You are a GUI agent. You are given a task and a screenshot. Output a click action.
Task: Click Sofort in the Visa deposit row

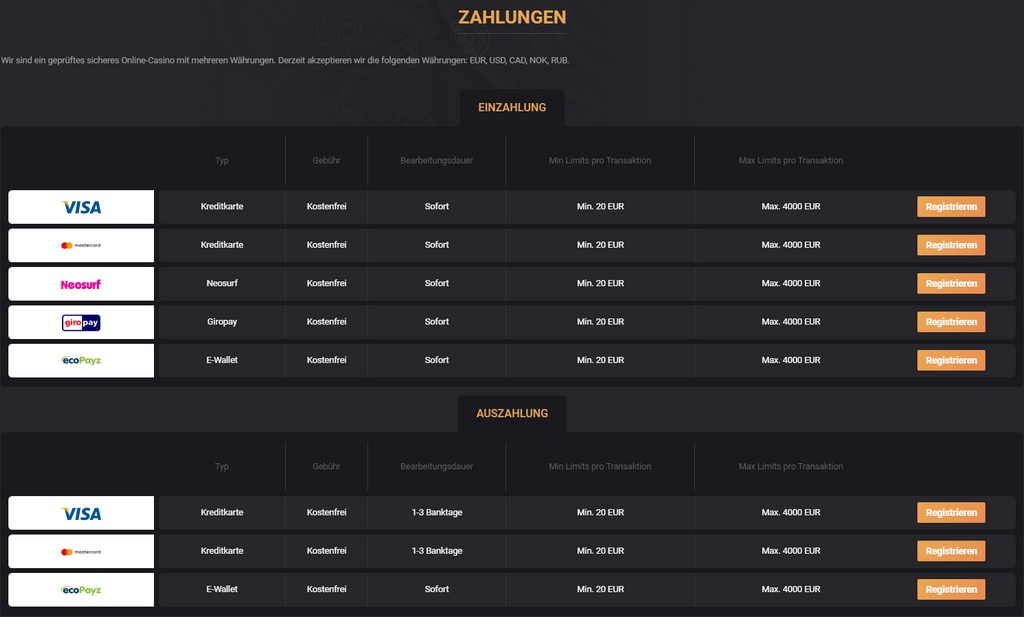437,206
